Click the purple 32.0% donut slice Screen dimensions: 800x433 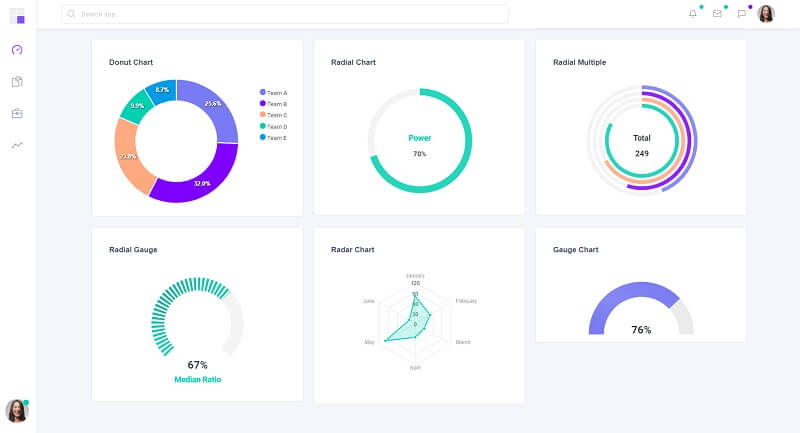point(200,184)
